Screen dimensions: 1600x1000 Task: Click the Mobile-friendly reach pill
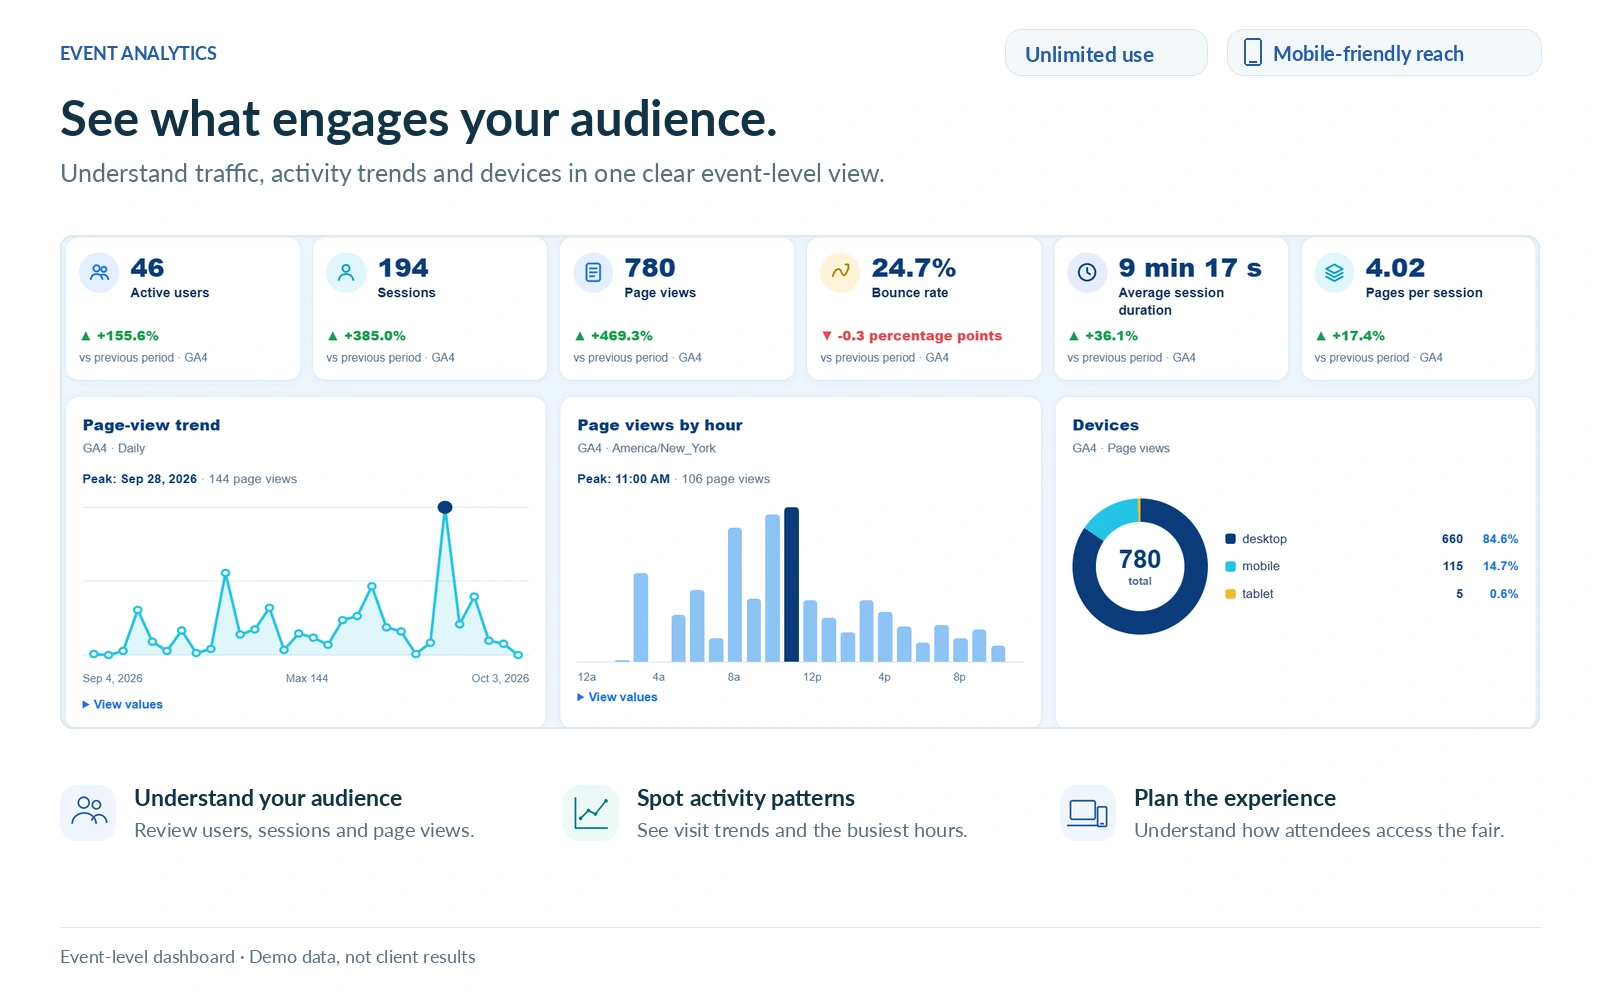(1384, 53)
